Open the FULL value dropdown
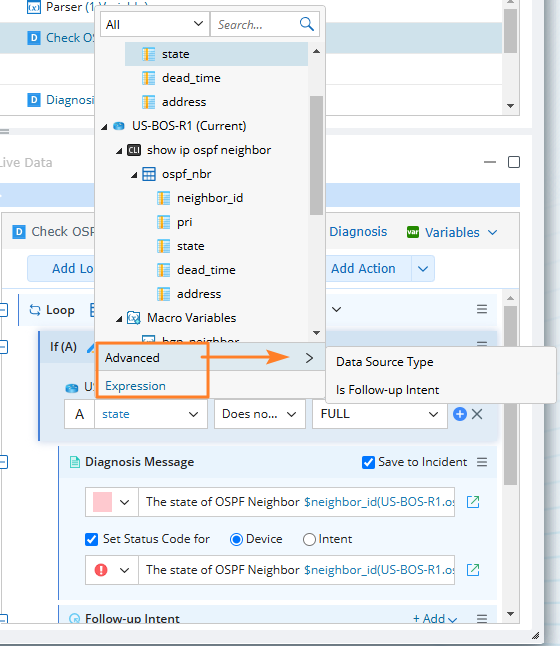 coord(380,414)
